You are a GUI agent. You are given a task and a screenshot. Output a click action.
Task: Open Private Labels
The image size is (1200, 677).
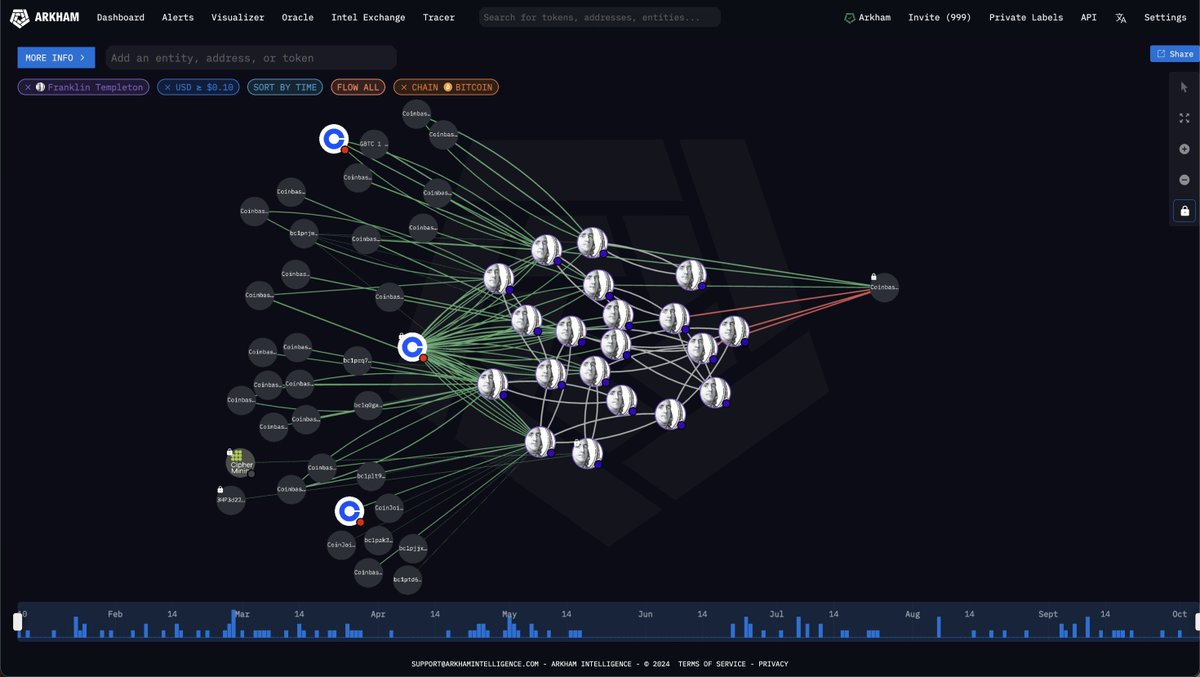1025,17
